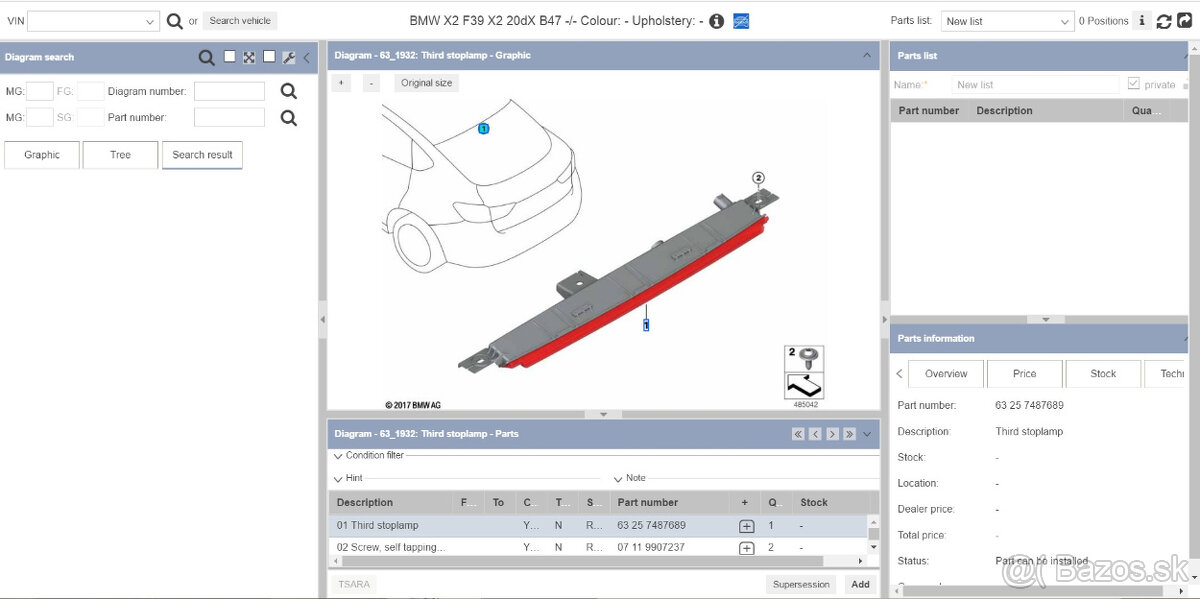Tick the checkbox left of the wrench icon

[x=269, y=57]
